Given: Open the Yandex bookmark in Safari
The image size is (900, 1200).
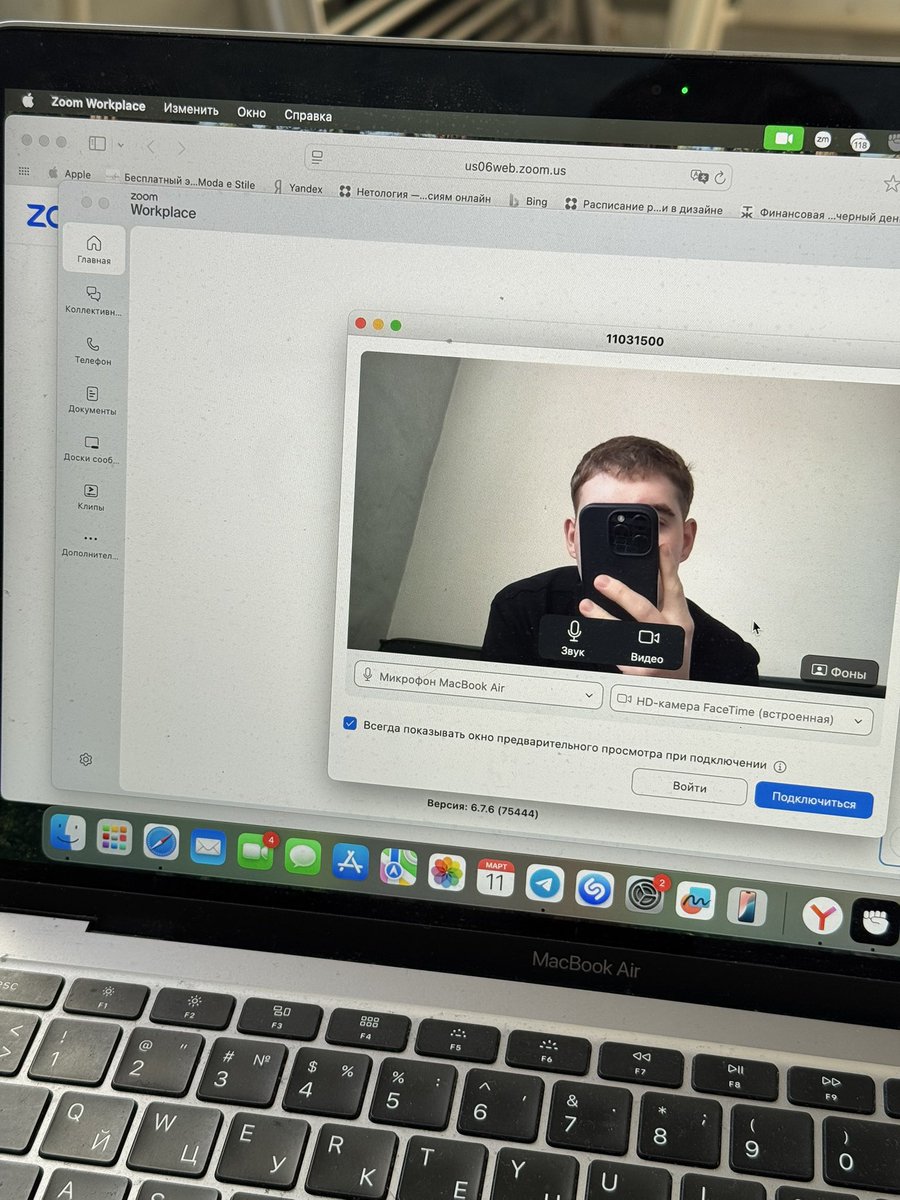Looking at the screenshot, I should coord(298,187).
